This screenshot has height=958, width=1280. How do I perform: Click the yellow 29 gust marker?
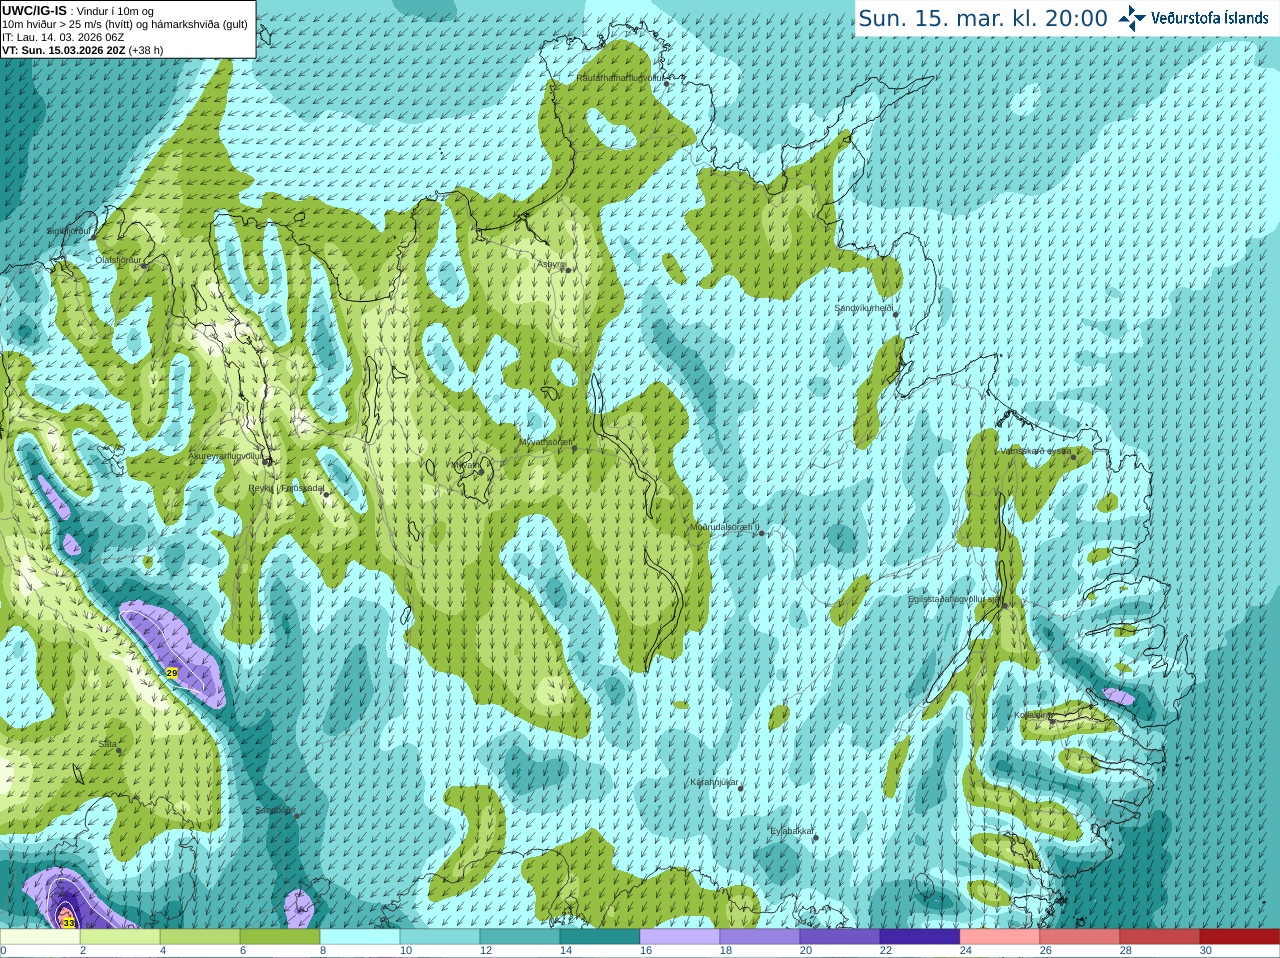[172, 673]
